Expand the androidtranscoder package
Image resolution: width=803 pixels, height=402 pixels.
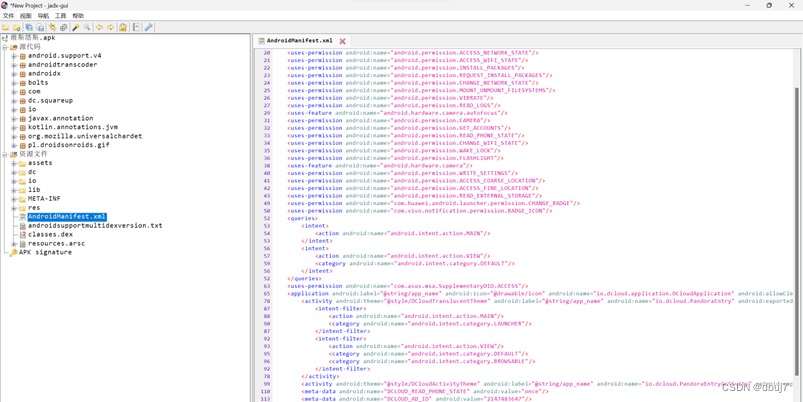(14, 65)
